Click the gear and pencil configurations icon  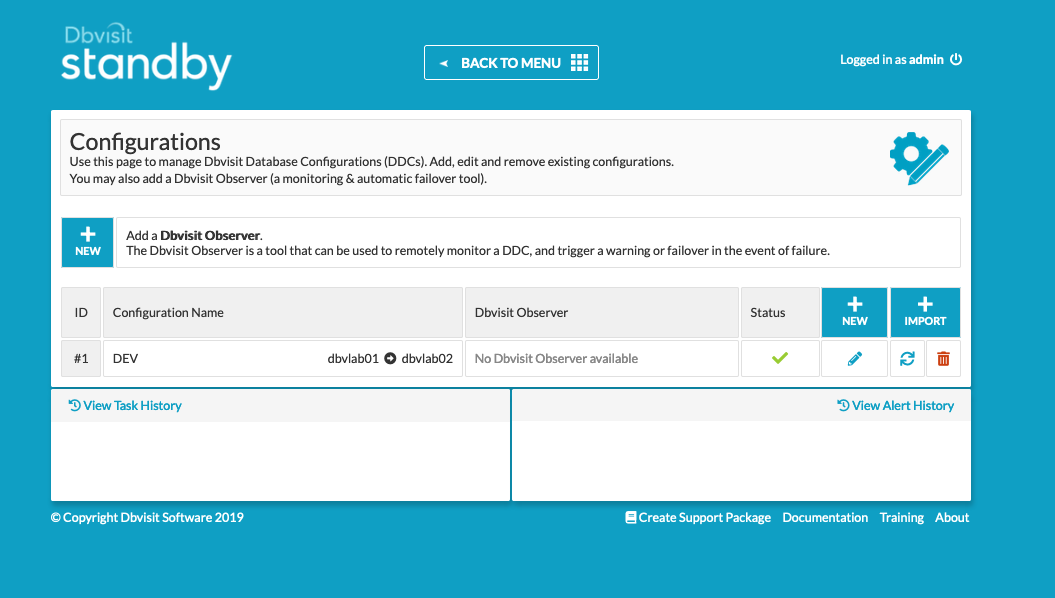pos(918,158)
